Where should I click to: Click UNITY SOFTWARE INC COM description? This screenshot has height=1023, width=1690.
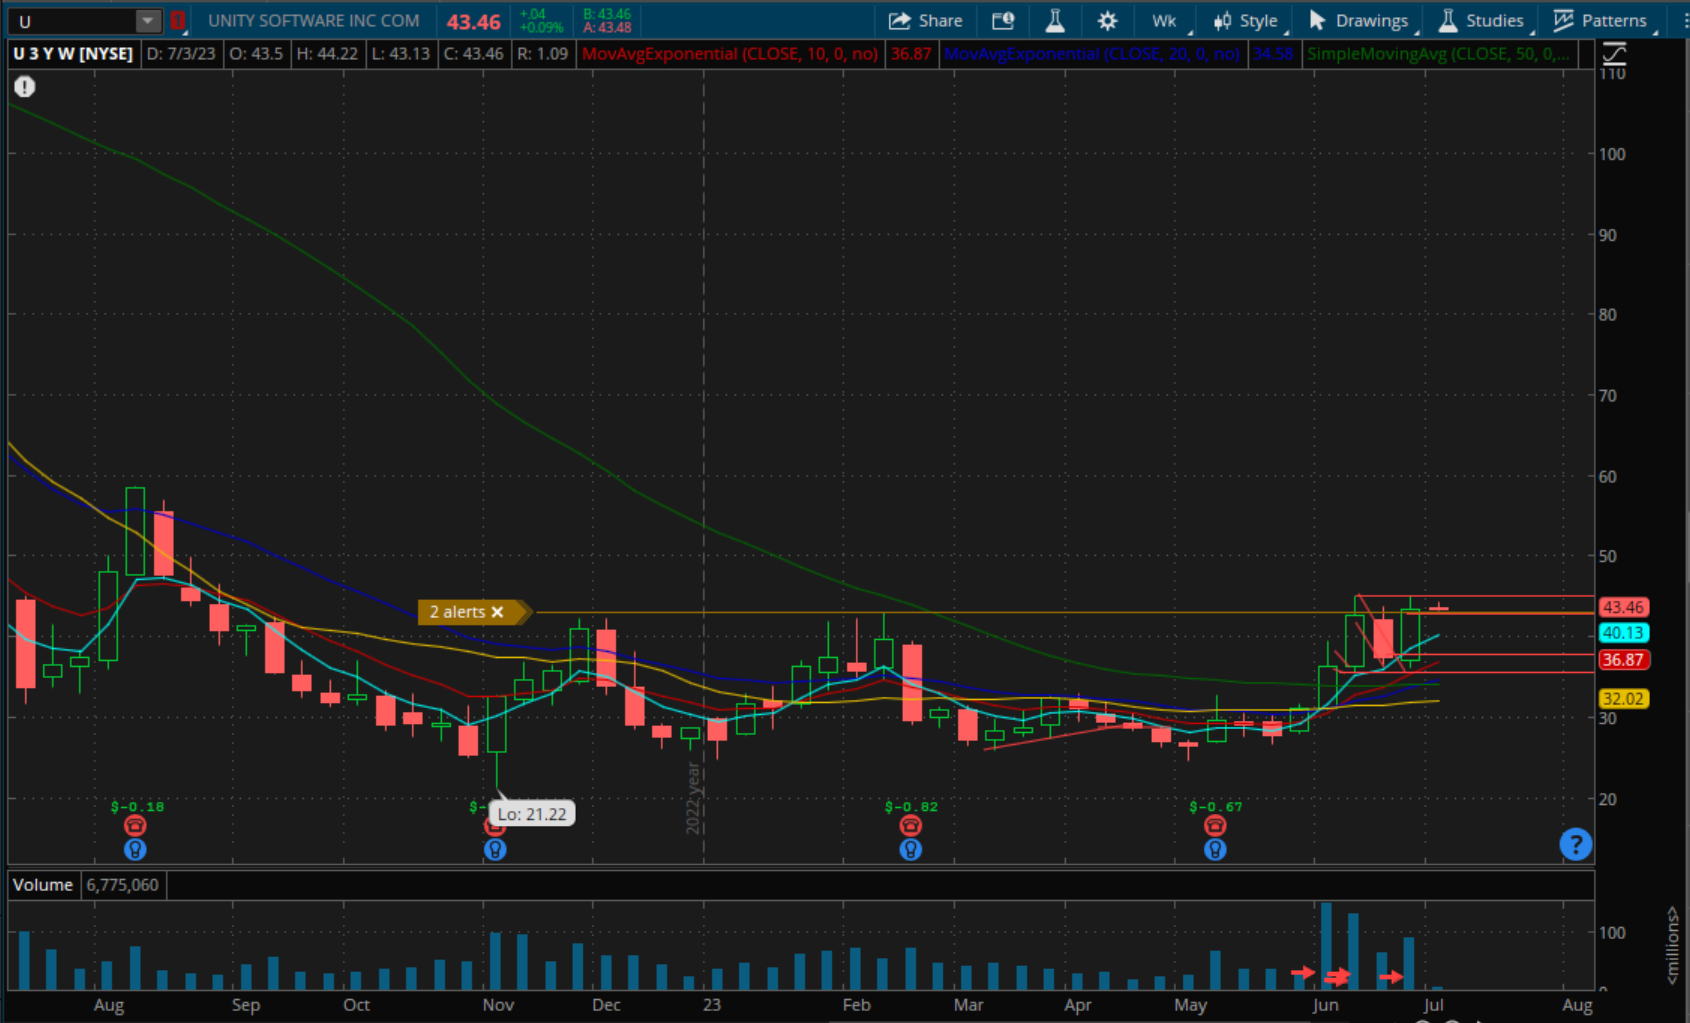(x=313, y=20)
